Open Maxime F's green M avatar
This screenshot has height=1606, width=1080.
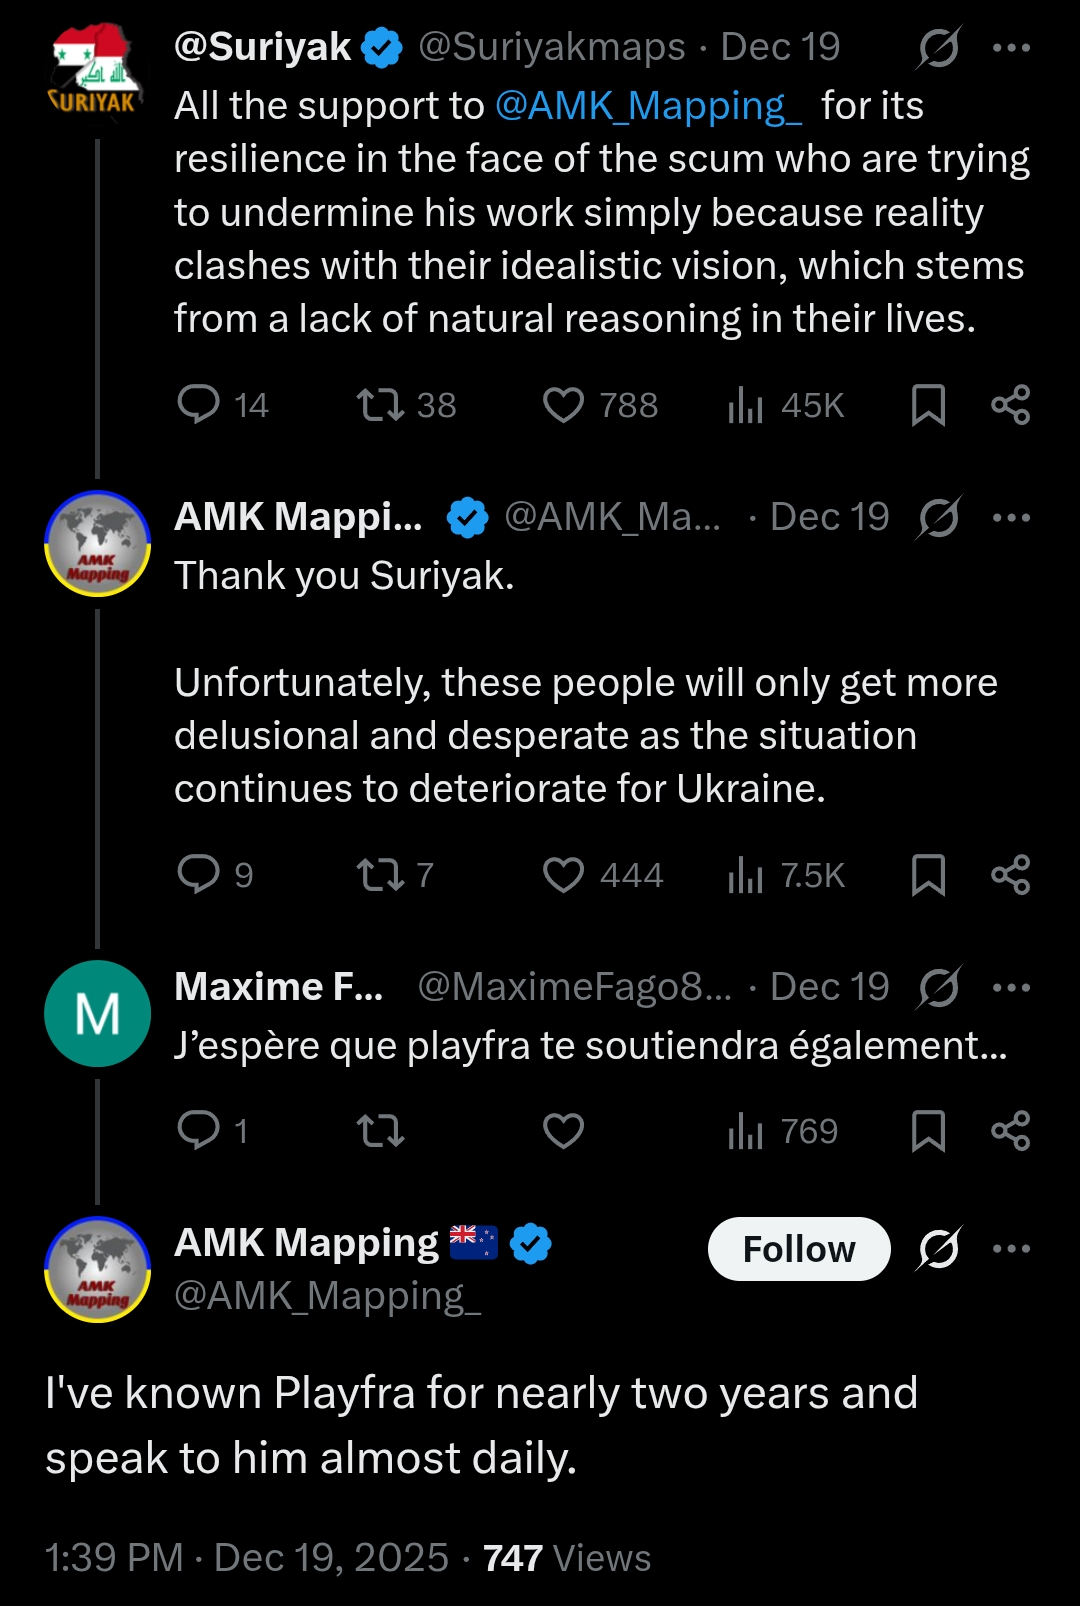(x=98, y=1014)
